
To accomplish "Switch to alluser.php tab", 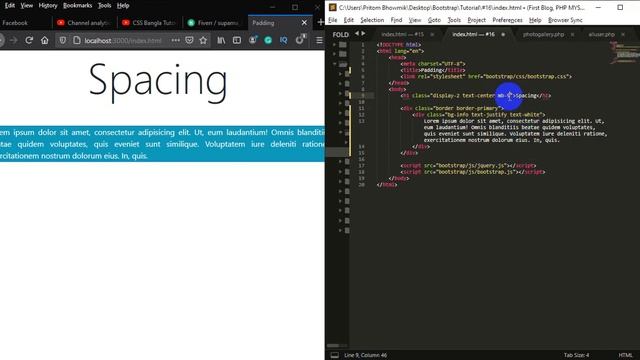I will pyautogui.click(x=601, y=35).
